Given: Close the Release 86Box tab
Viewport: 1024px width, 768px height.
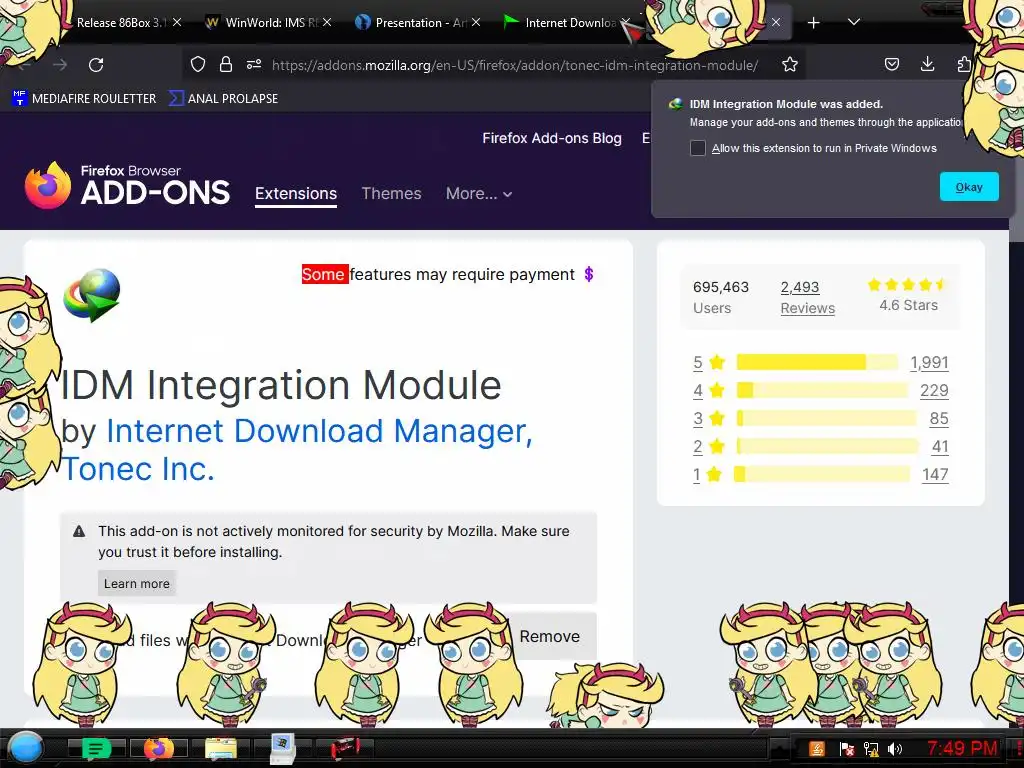Looking at the screenshot, I should click(x=177, y=22).
